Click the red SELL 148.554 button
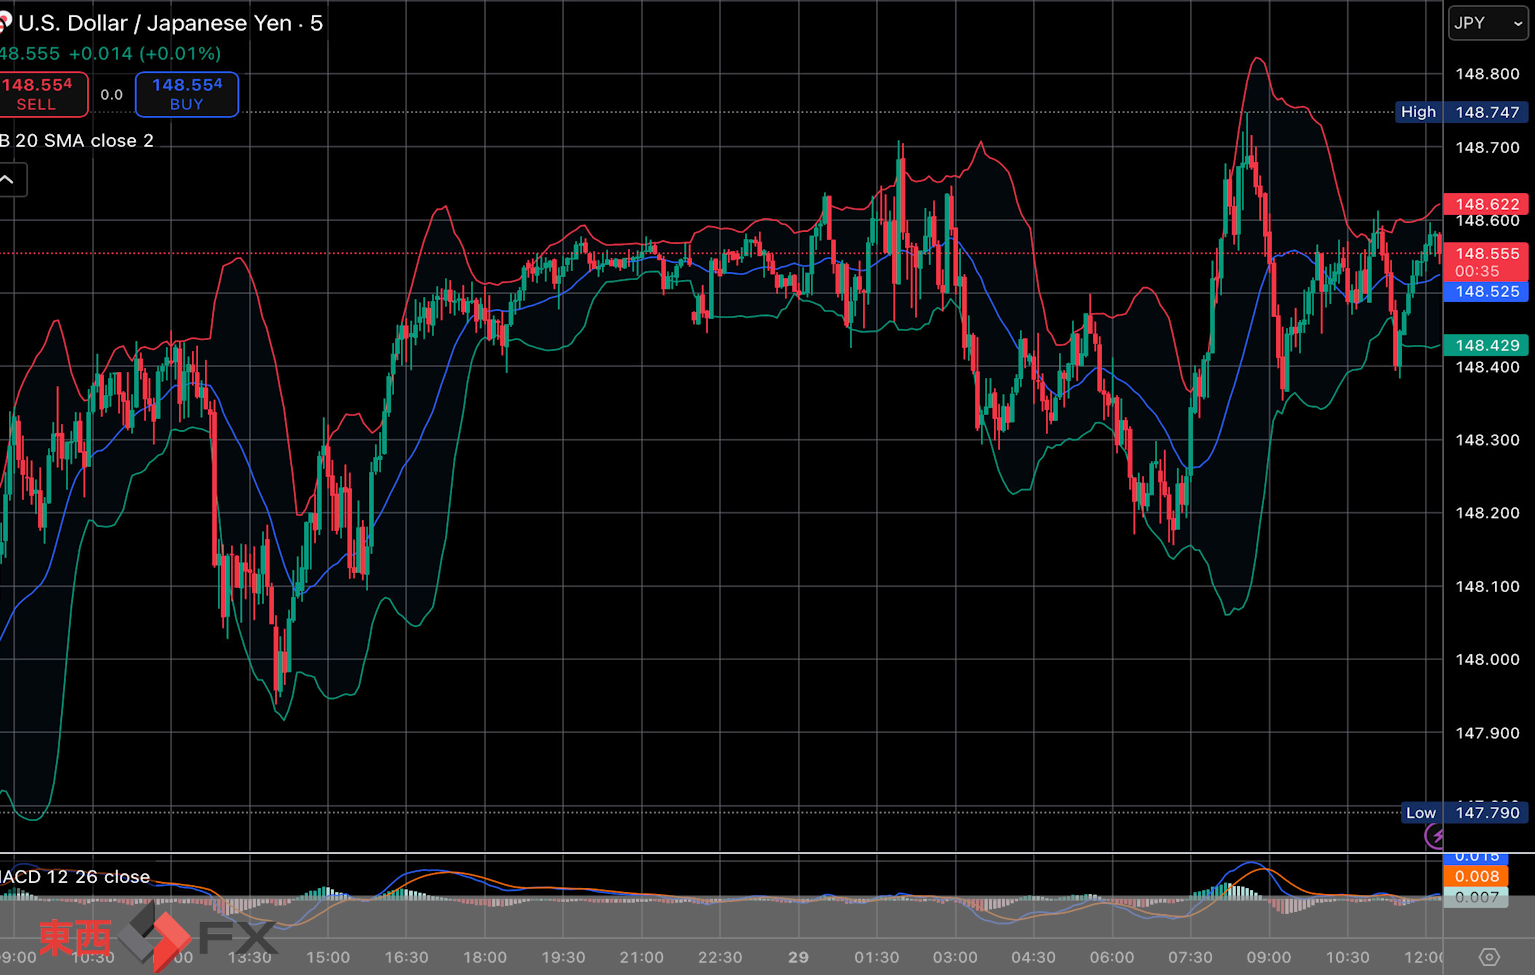1535x975 pixels. tap(40, 94)
